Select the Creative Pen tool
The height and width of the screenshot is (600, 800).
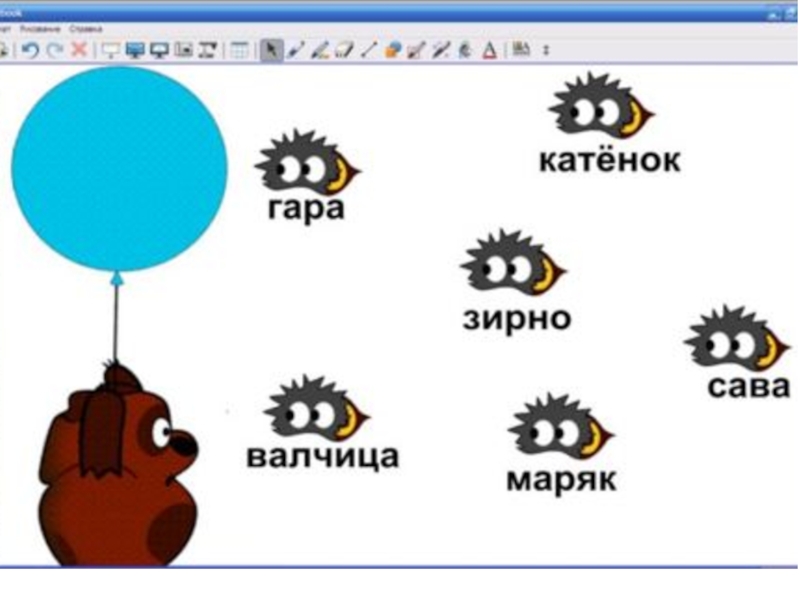pyautogui.click(x=320, y=50)
